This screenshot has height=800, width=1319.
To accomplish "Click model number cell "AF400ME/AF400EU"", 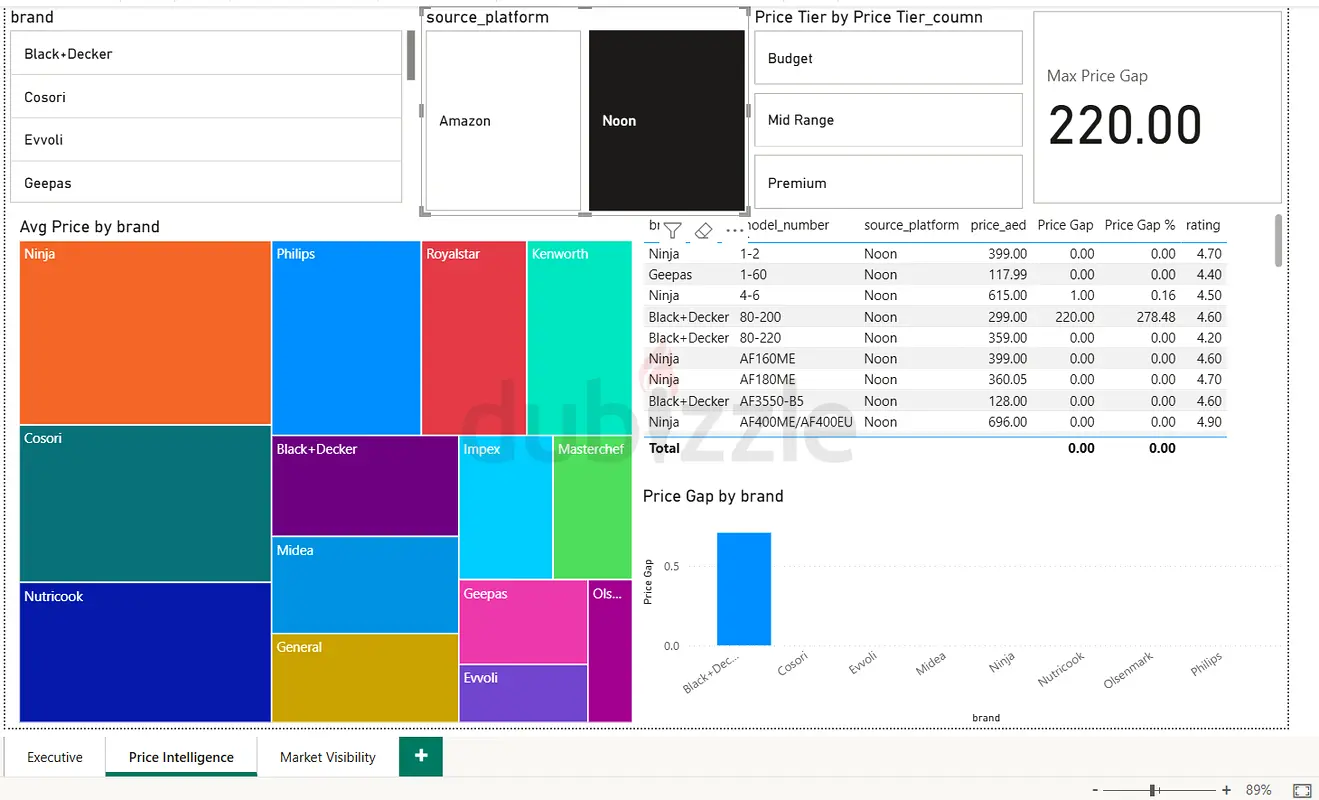I will click(x=797, y=422).
